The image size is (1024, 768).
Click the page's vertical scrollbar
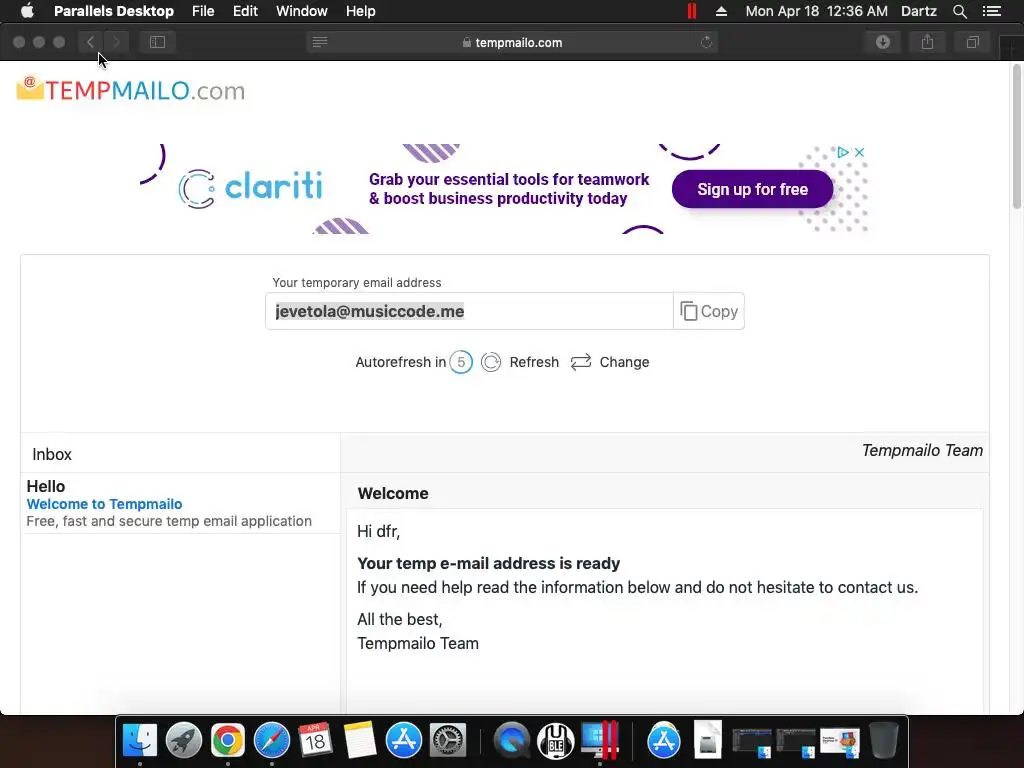tap(1017, 137)
